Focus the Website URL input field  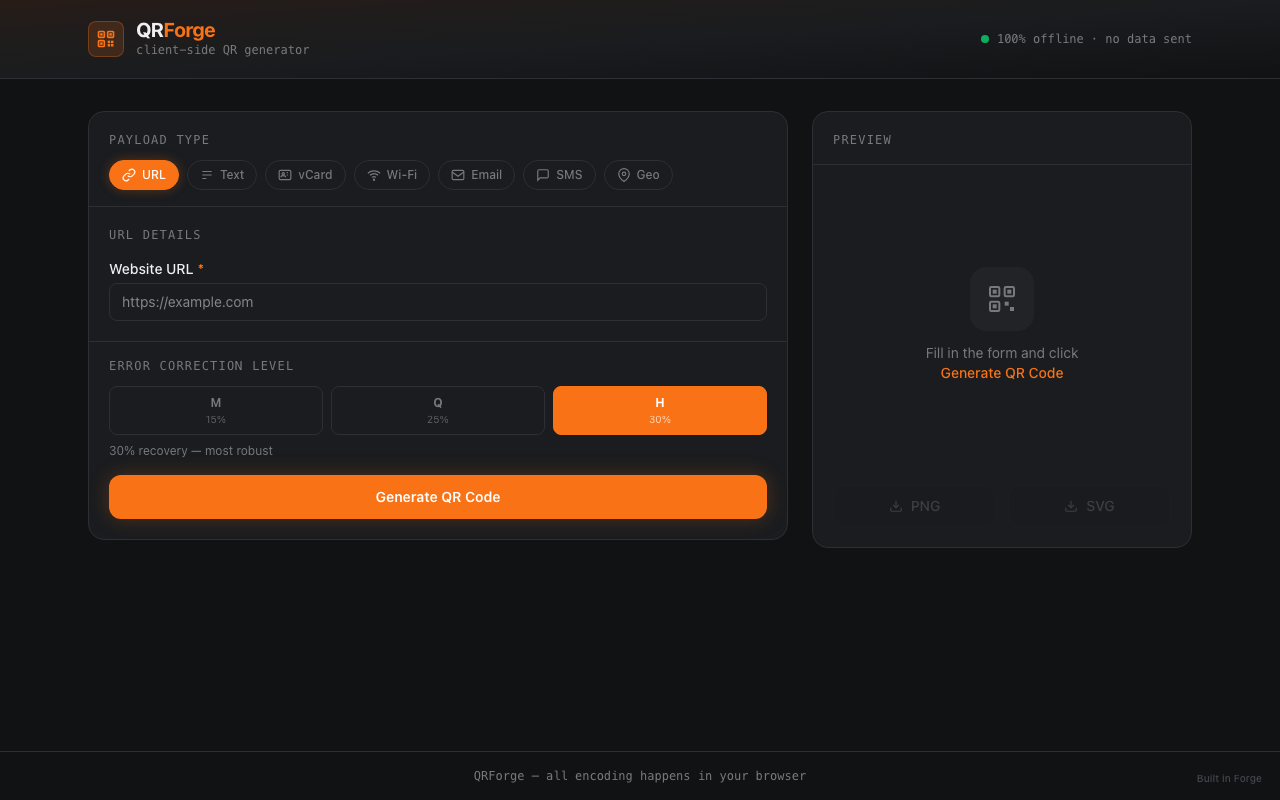point(438,302)
